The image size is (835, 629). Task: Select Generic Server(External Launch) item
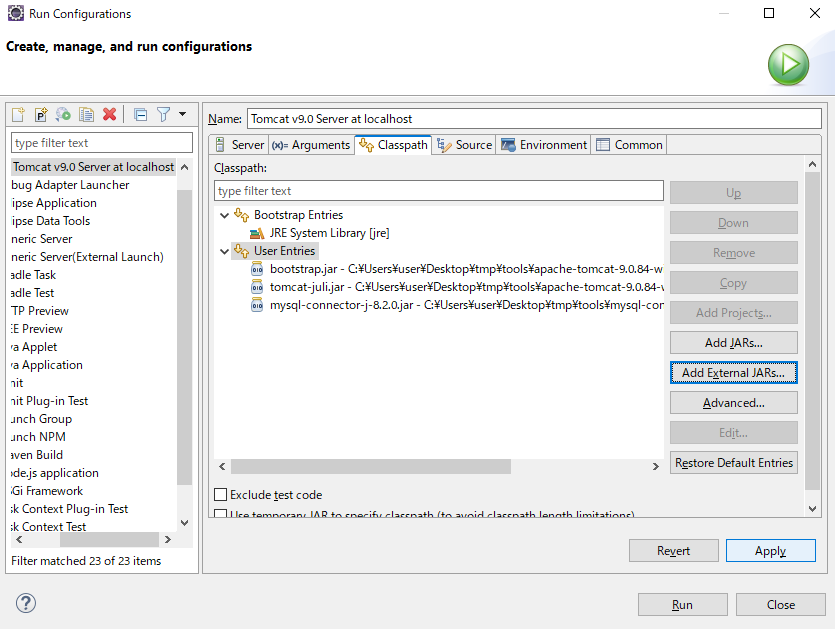[x=87, y=257]
